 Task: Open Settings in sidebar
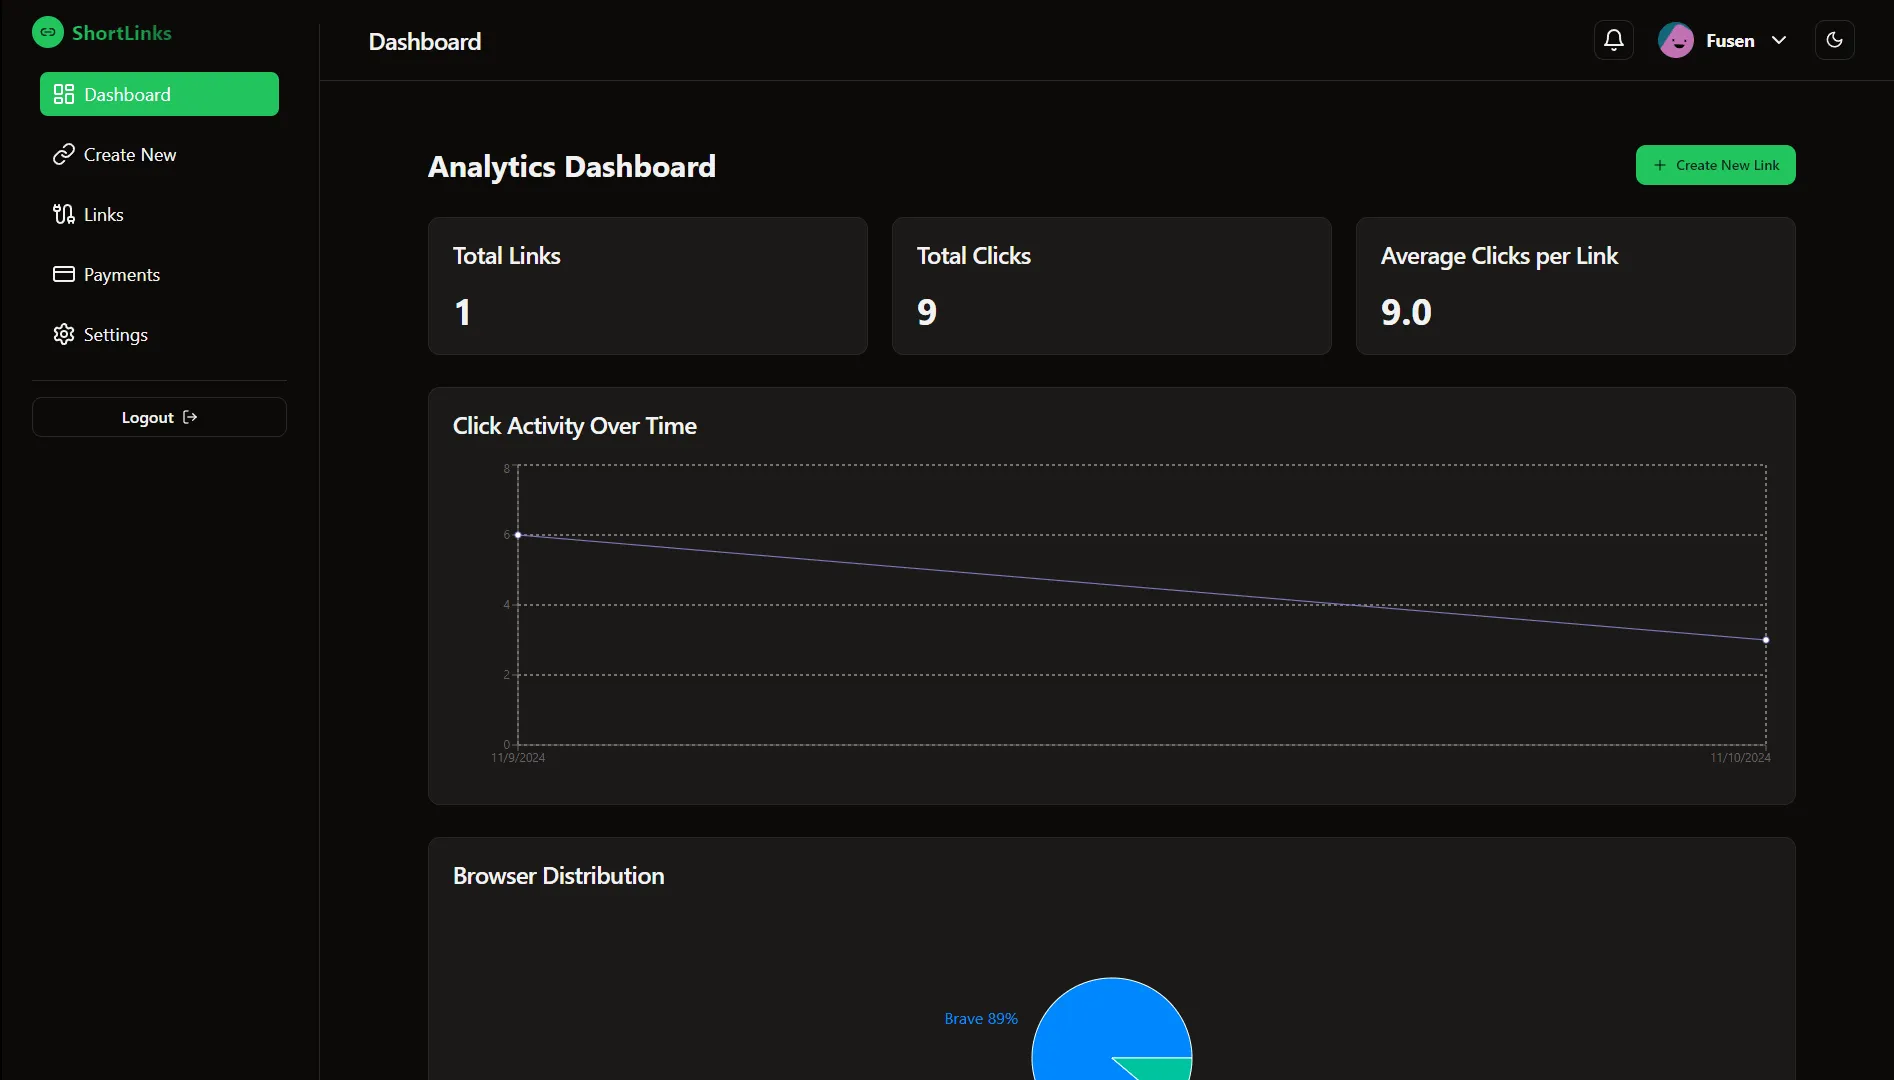159,334
